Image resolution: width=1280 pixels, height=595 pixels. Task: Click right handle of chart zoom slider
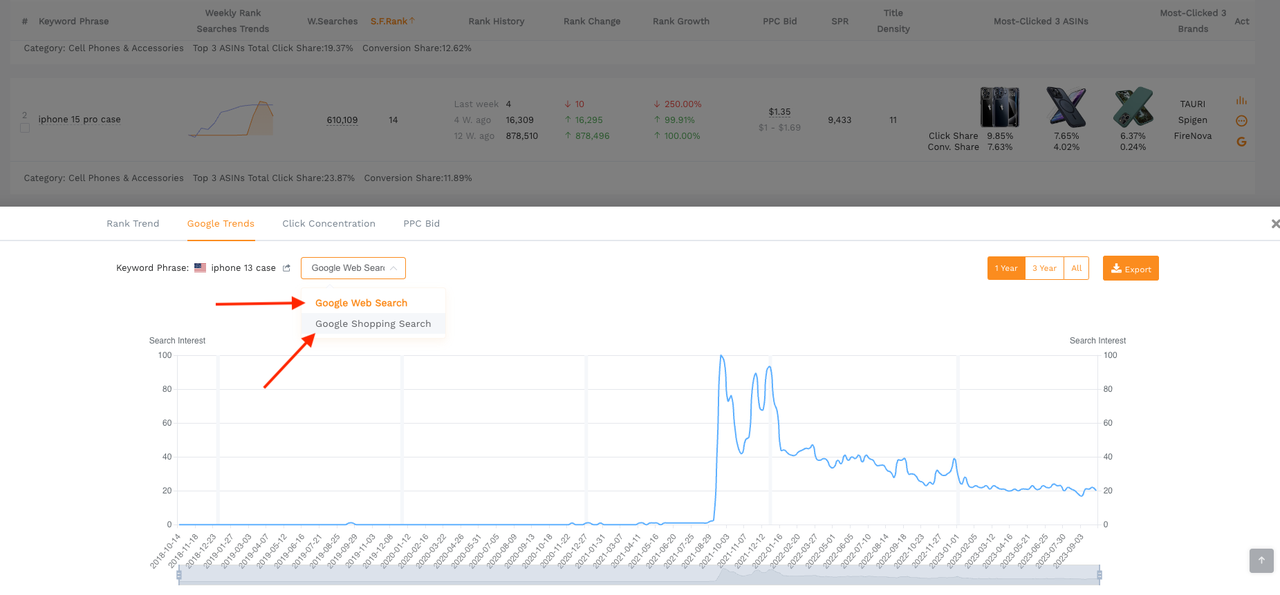1099,575
